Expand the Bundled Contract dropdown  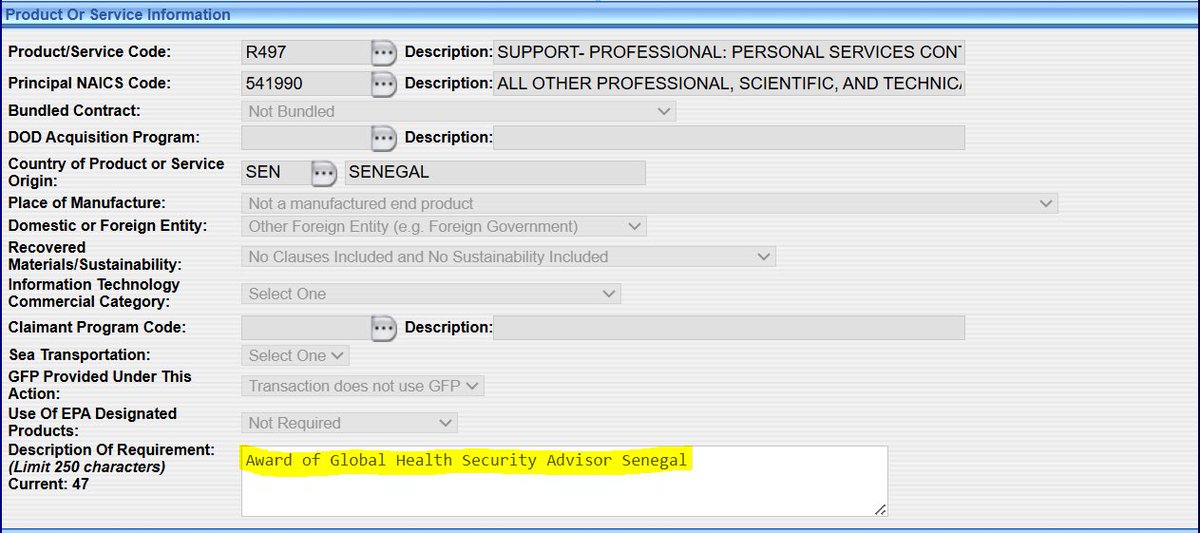(x=458, y=111)
